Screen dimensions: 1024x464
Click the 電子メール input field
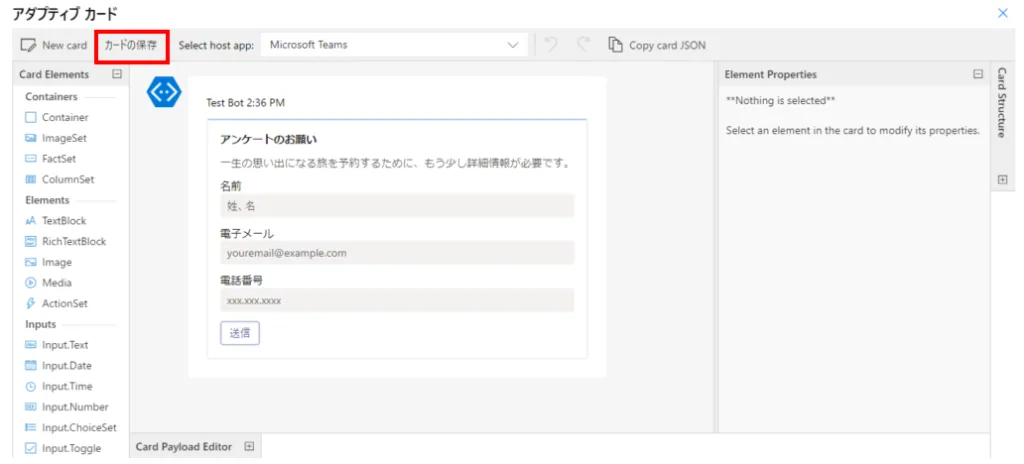point(397,253)
